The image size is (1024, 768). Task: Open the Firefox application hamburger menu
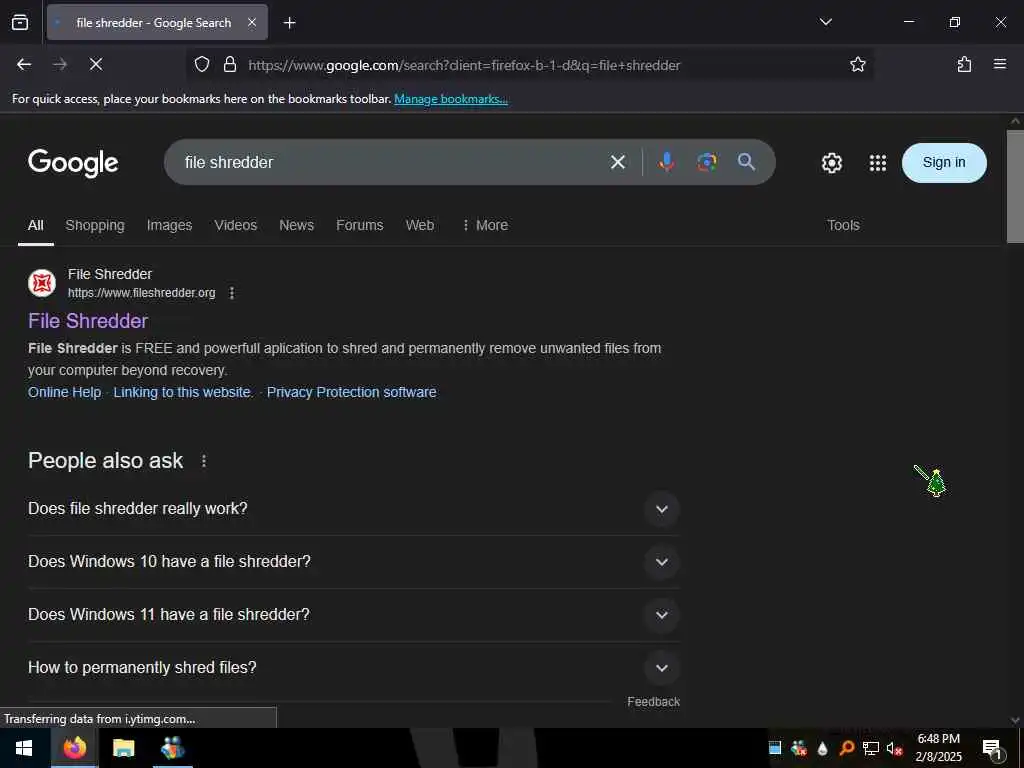pos(999,64)
